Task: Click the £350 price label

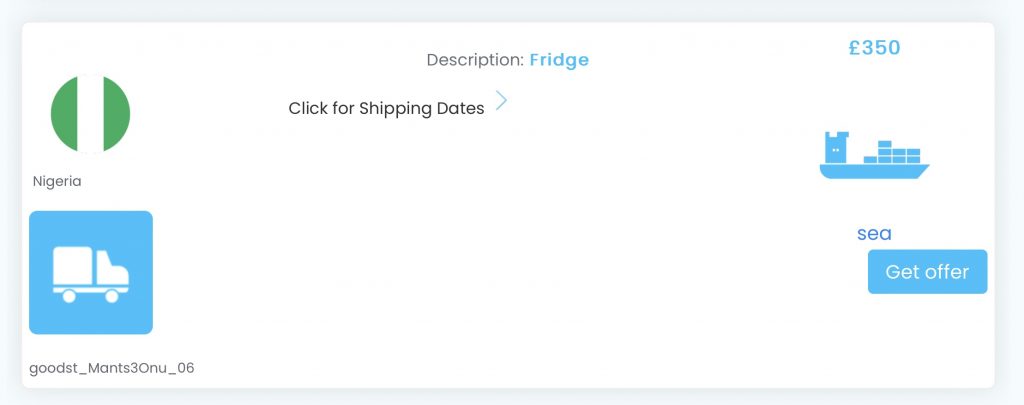Action: (874, 48)
